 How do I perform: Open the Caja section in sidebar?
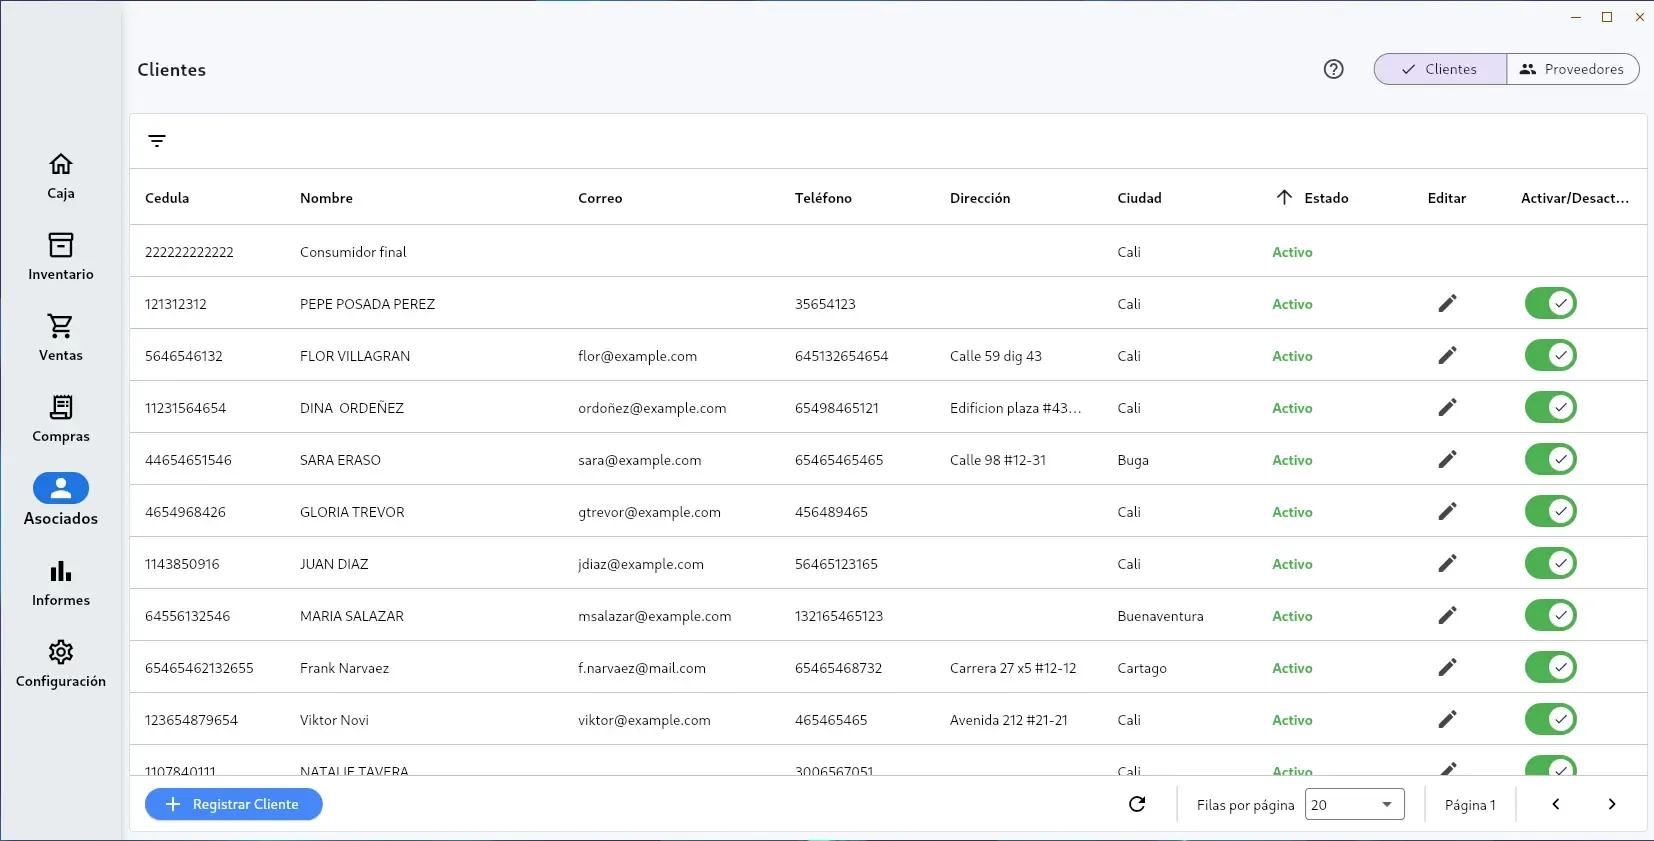(61, 176)
